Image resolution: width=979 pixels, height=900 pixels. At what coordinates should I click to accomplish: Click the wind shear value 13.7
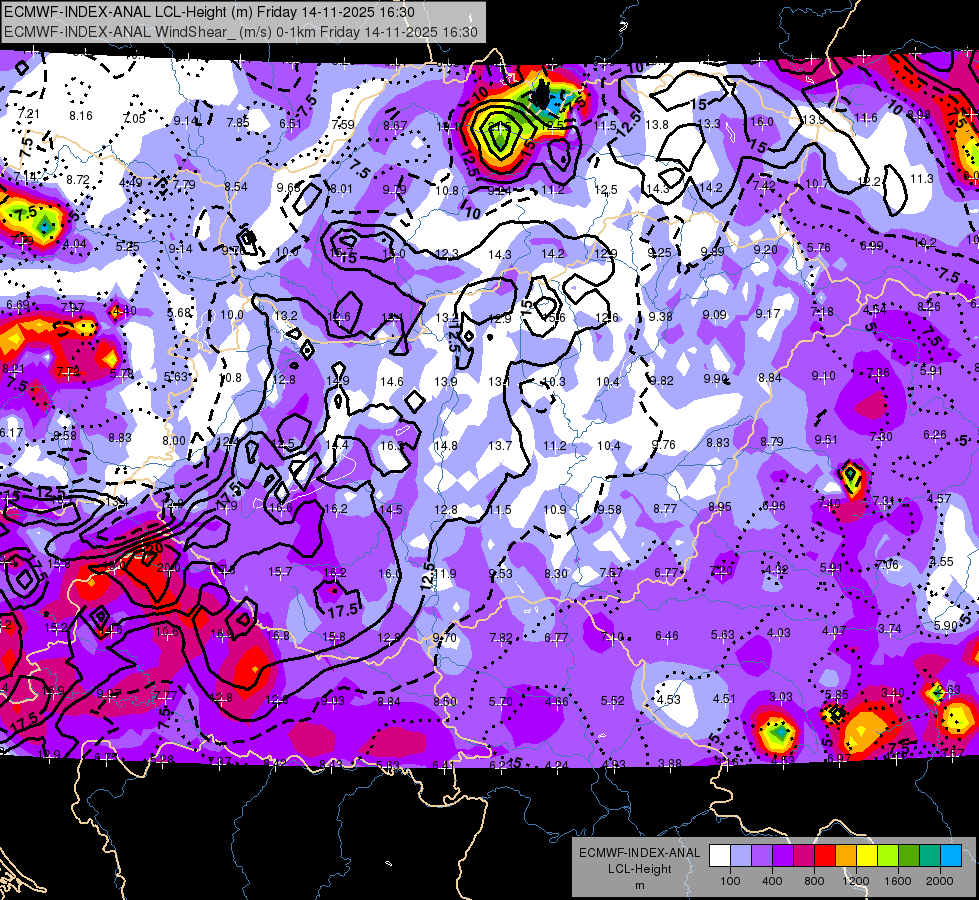point(500,446)
